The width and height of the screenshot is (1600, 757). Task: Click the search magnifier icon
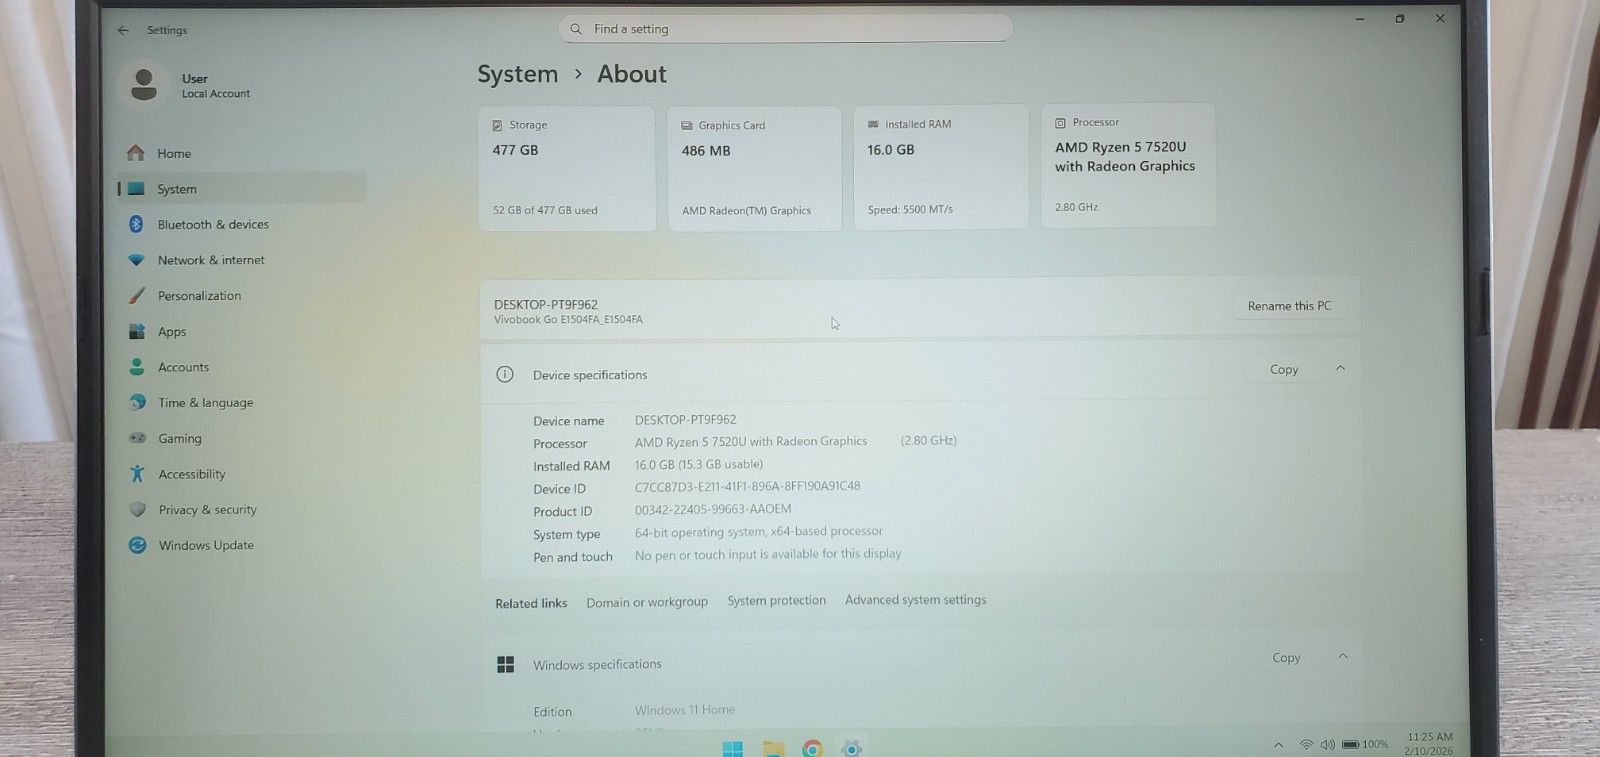[576, 29]
